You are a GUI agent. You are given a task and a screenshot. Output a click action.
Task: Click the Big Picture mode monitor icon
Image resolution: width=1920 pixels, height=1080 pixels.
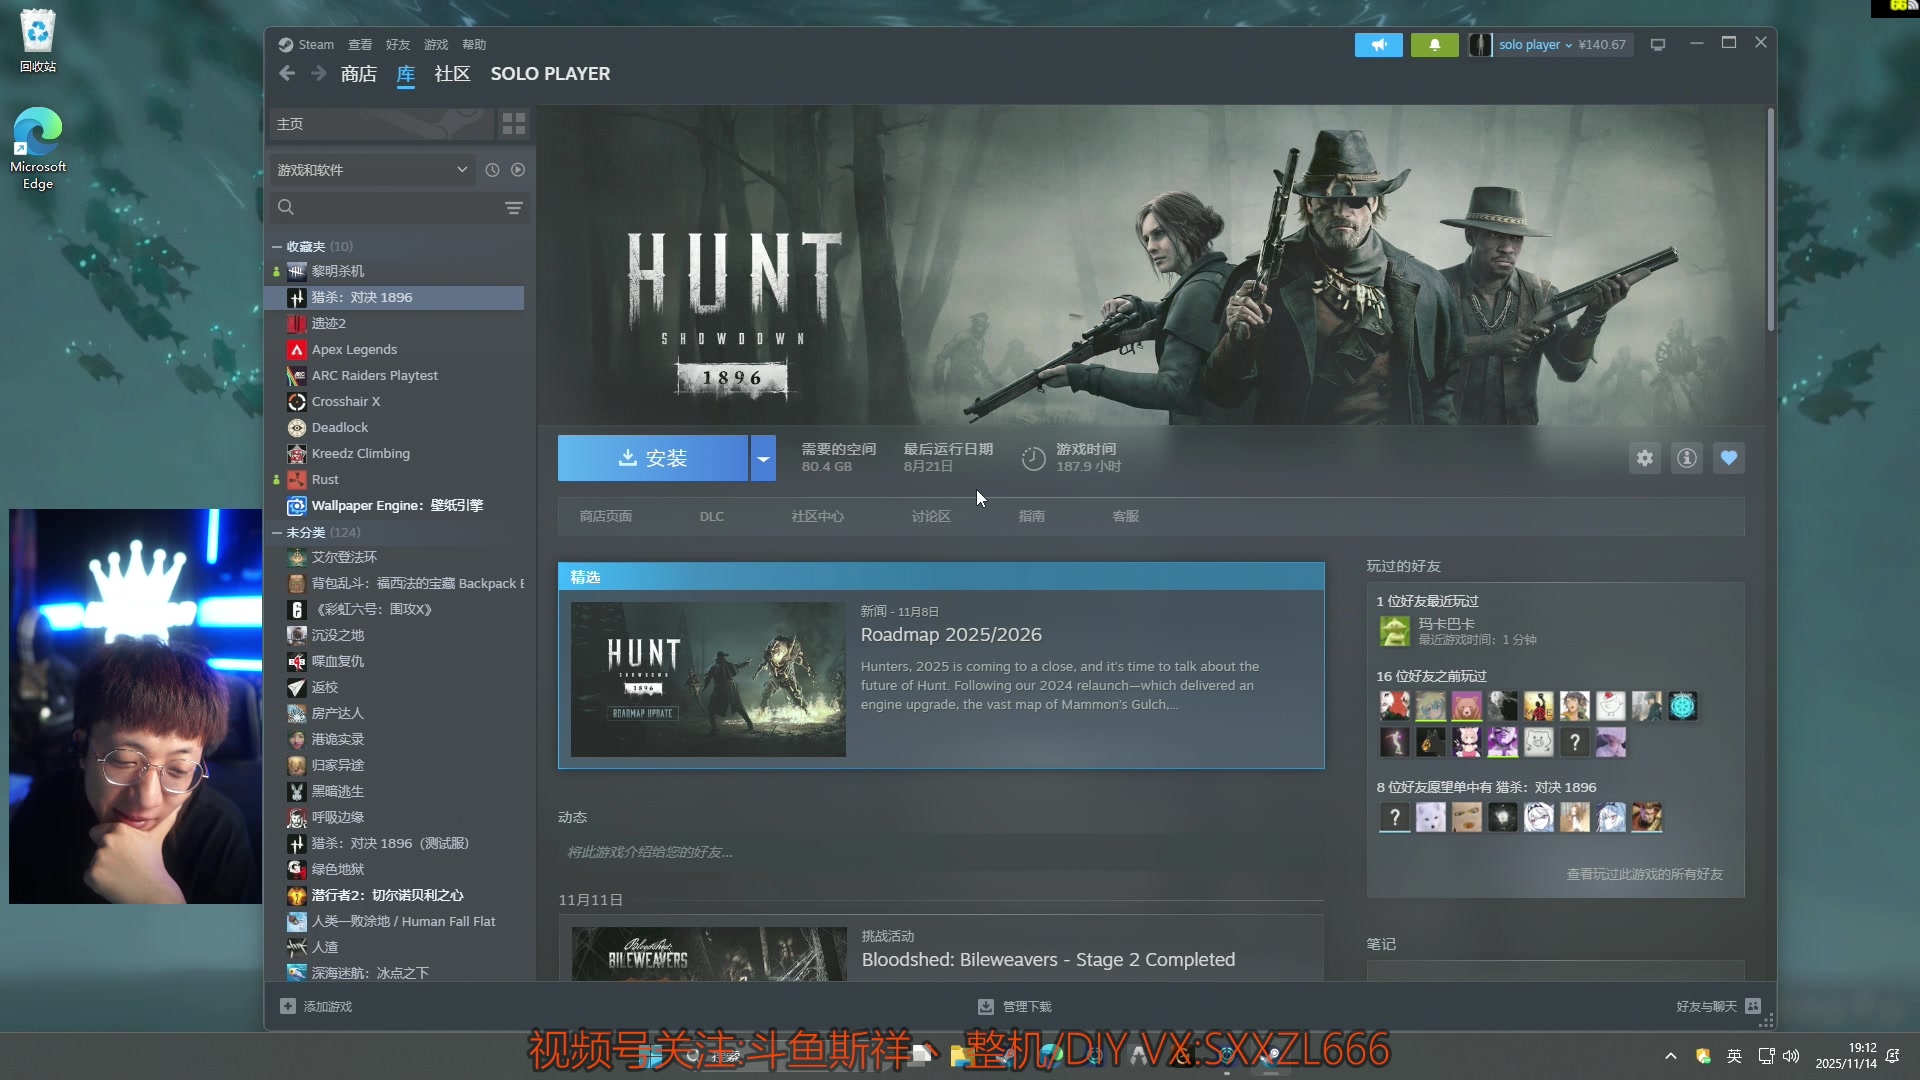(1658, 45)
